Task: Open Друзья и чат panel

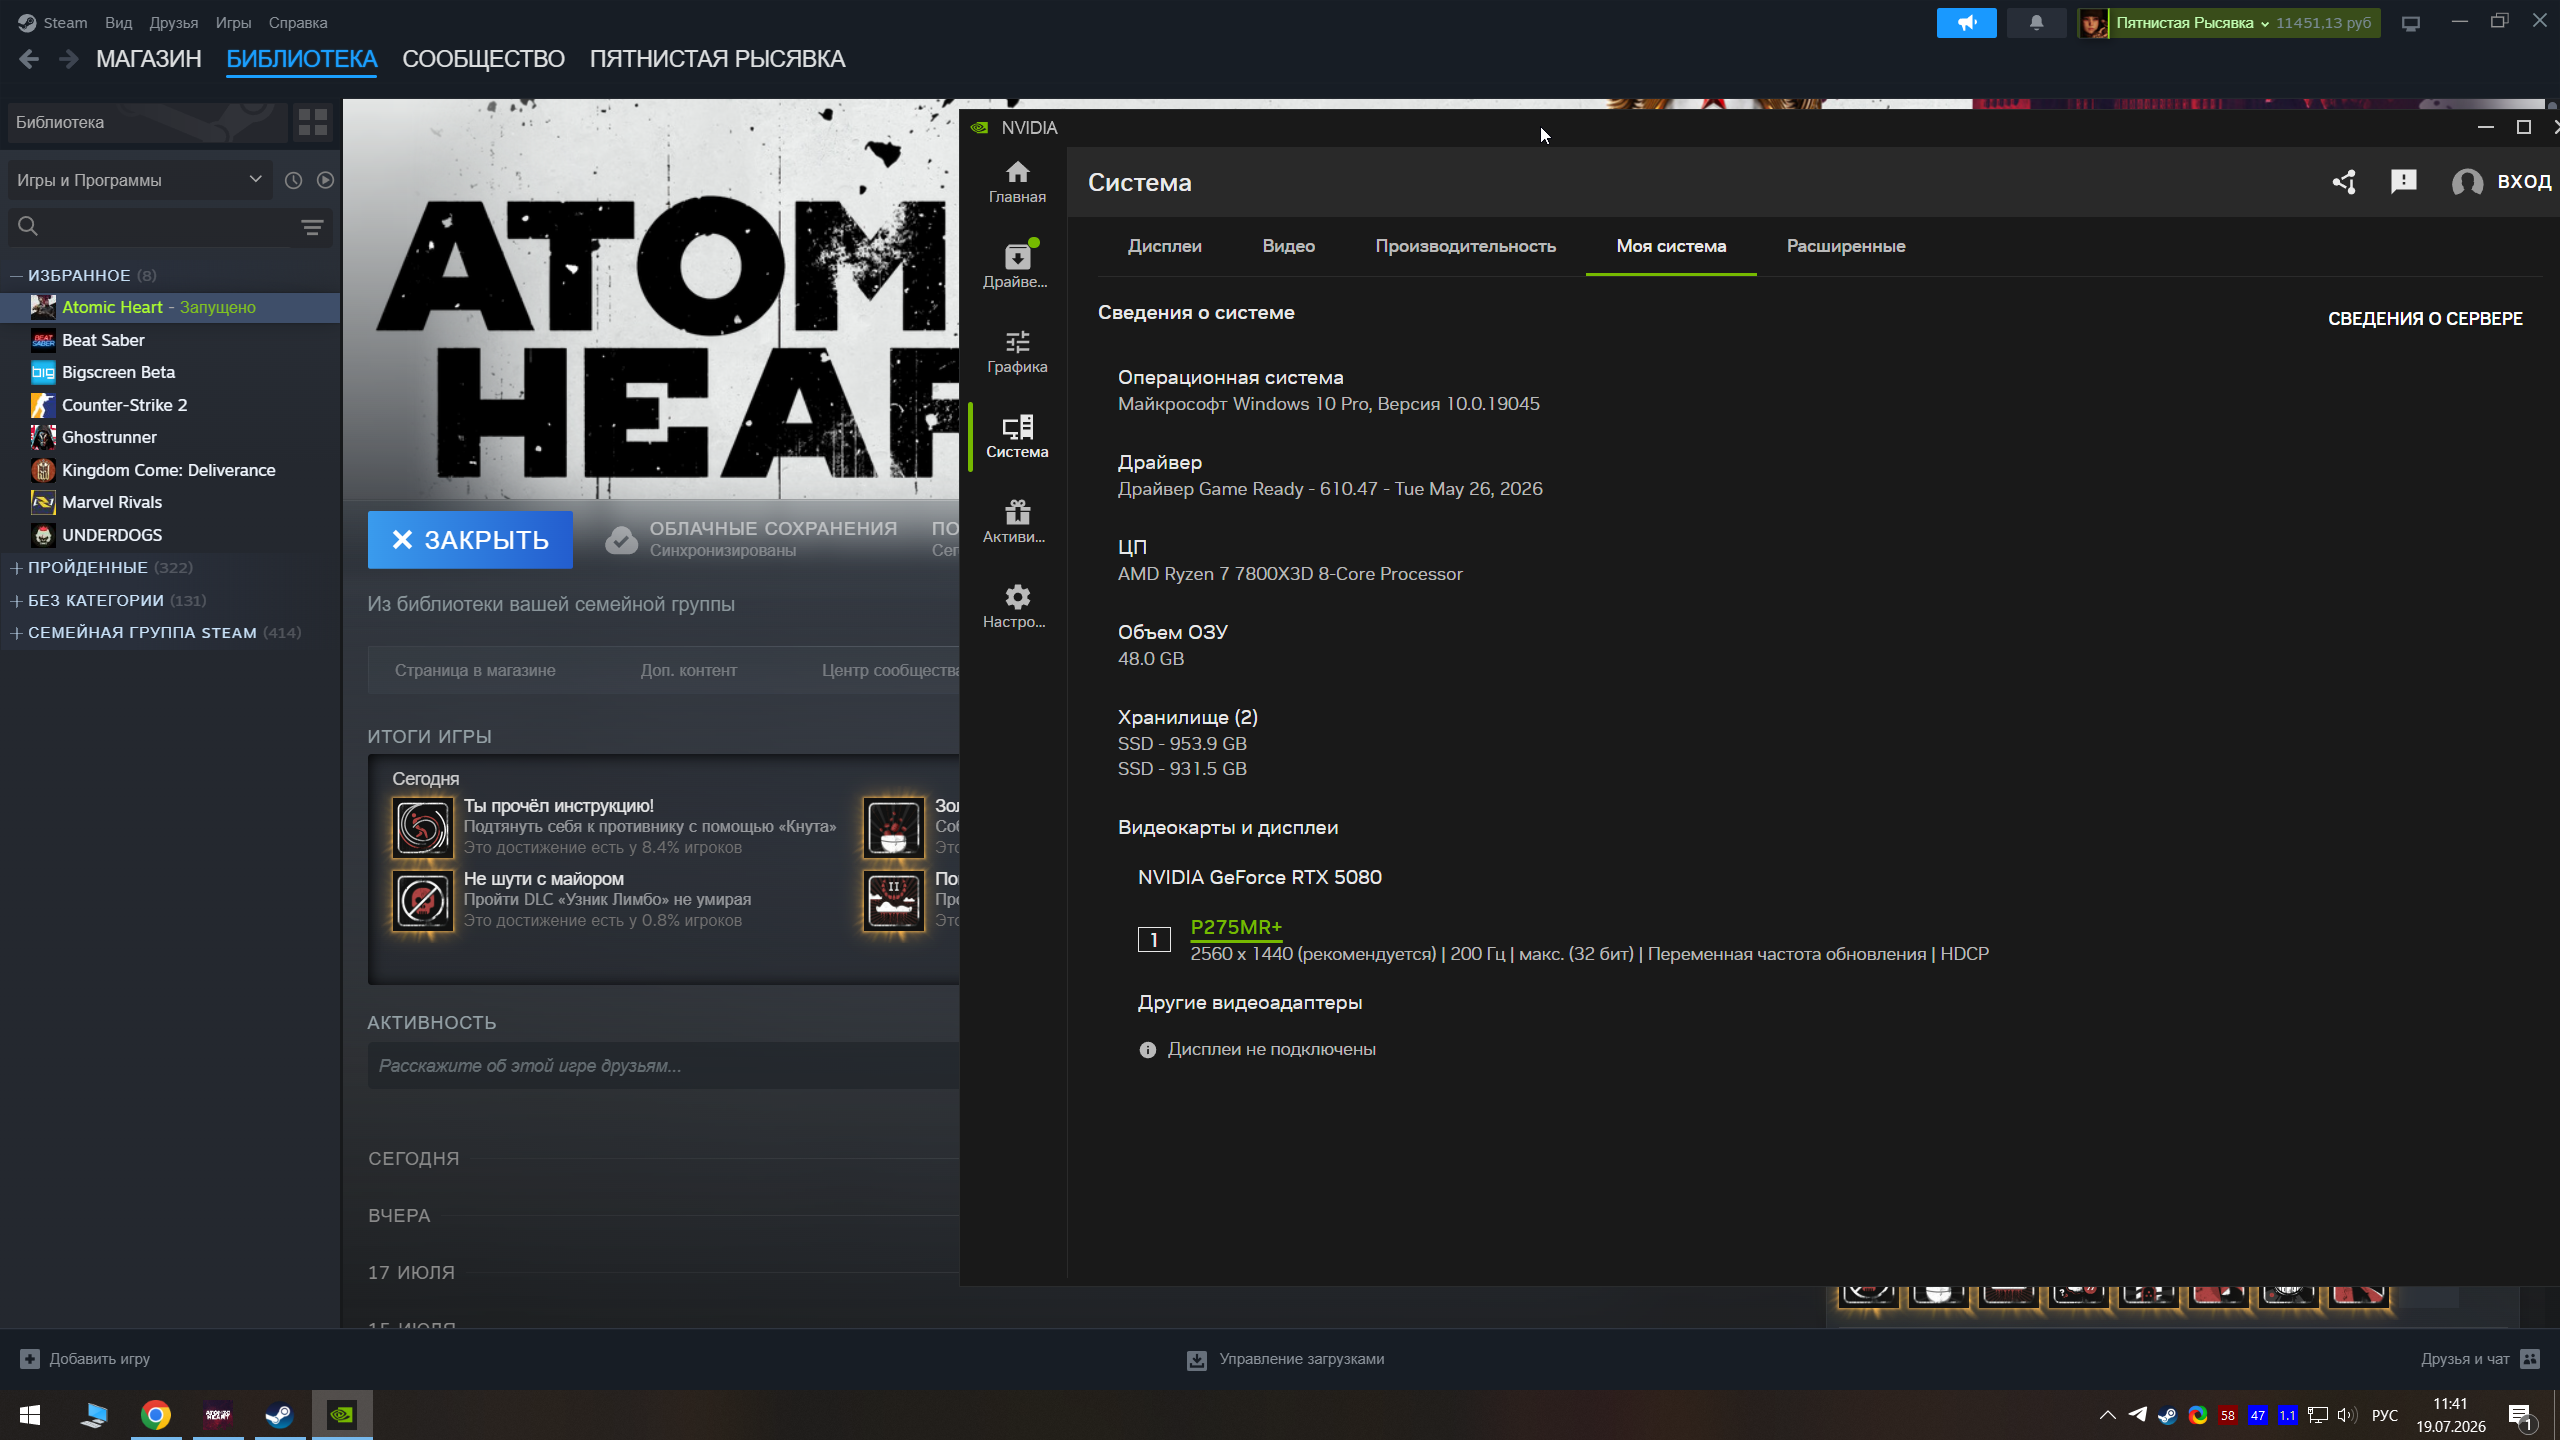Action: (2479, 1359)
